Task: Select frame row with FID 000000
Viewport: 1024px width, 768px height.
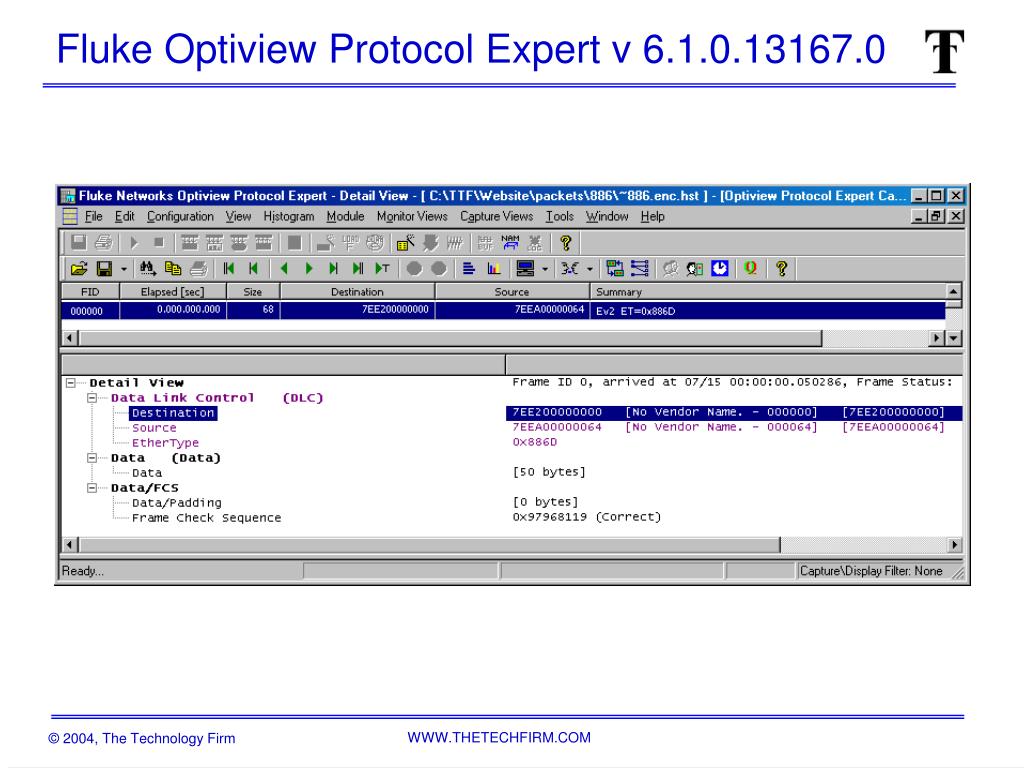Action: (x=503, y=311)
